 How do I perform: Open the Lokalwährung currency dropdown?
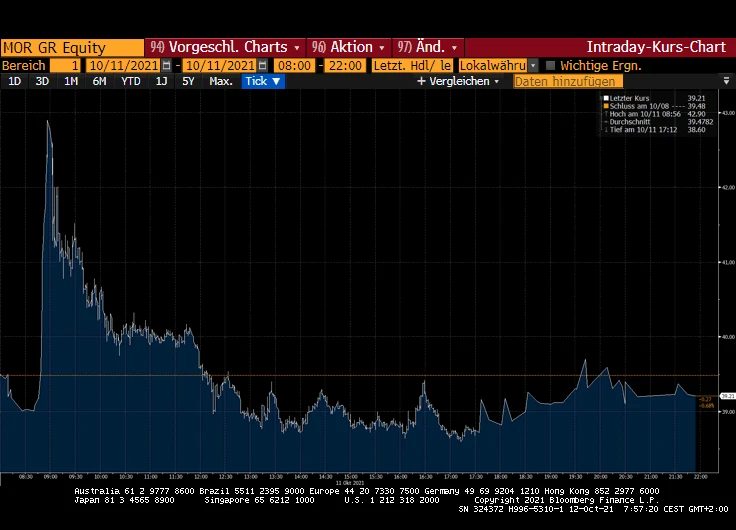[x=498, y=65]
